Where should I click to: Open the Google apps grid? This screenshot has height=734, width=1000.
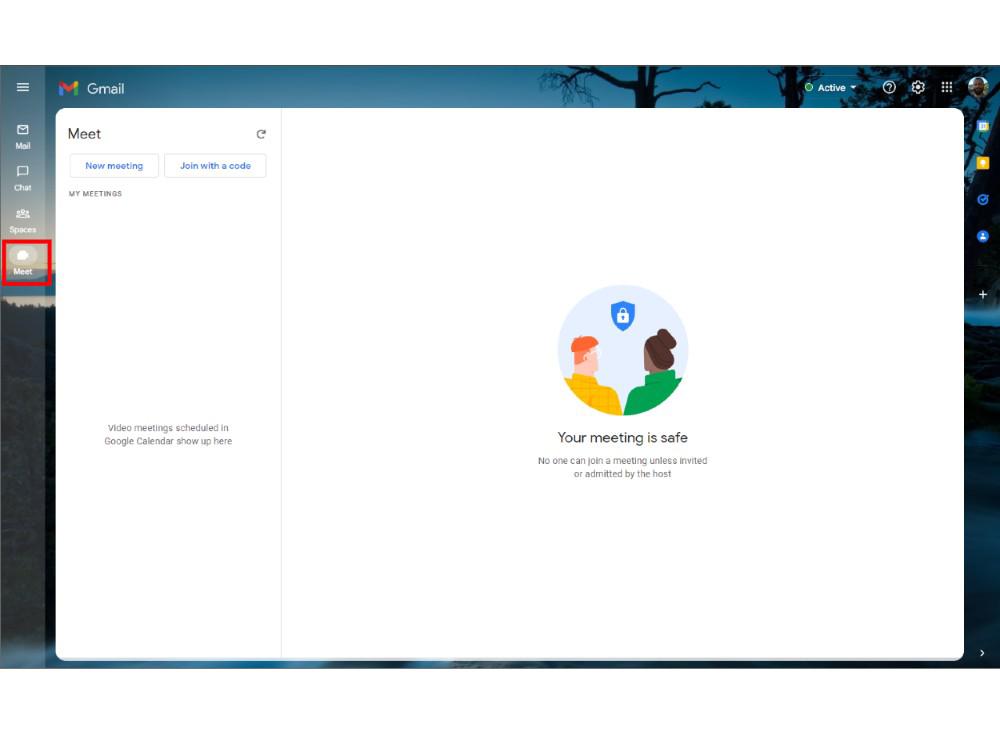(x=947, y=87)
